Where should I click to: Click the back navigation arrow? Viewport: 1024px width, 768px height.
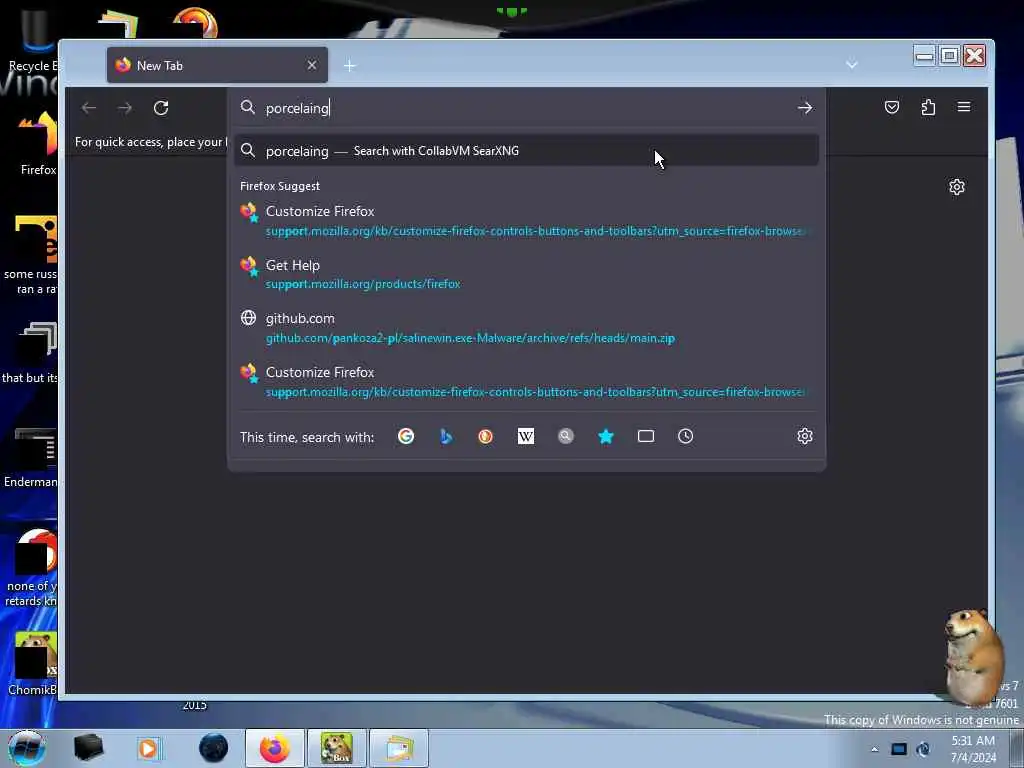tap(89, 108)
